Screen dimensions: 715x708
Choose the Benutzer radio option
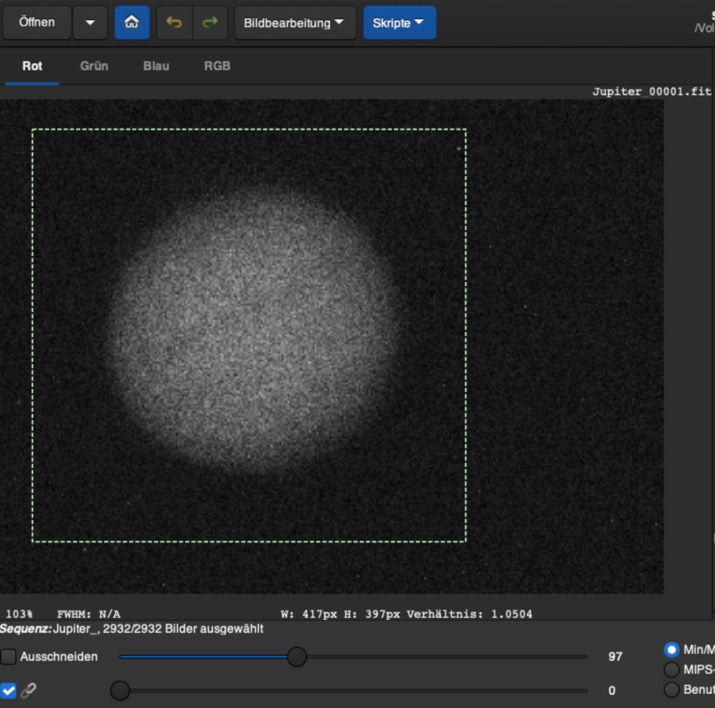671,690
